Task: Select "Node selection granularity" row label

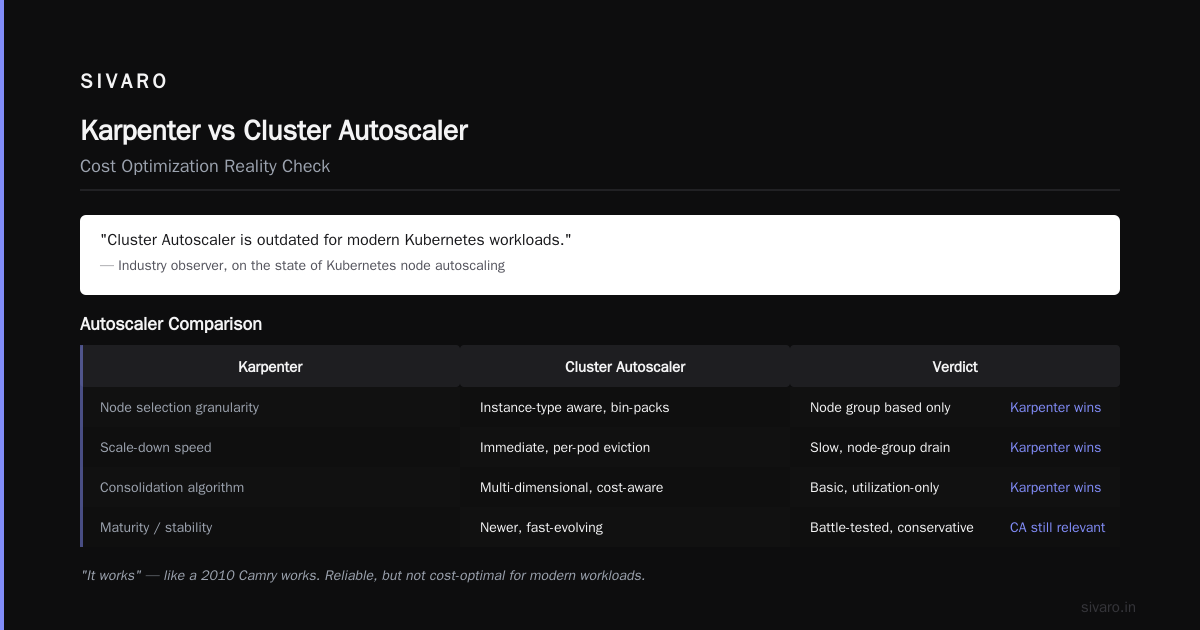Action: click(x=179, y=407)
